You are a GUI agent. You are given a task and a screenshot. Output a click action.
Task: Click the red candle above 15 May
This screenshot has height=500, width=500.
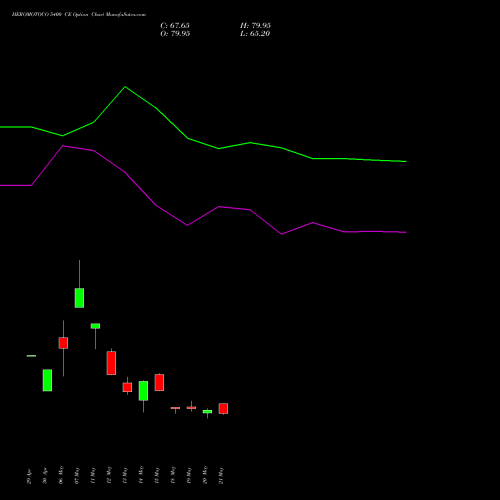pos(159,382)
